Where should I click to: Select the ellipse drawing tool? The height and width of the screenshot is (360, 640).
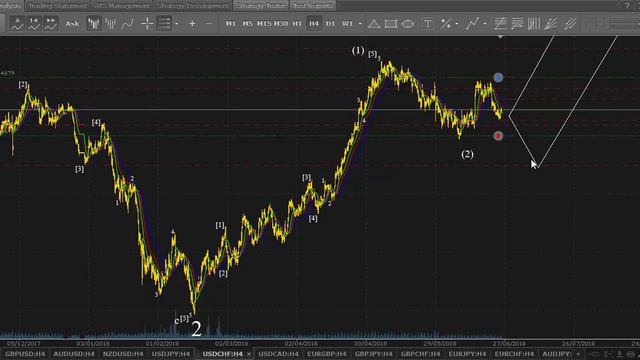coord(407,24)
